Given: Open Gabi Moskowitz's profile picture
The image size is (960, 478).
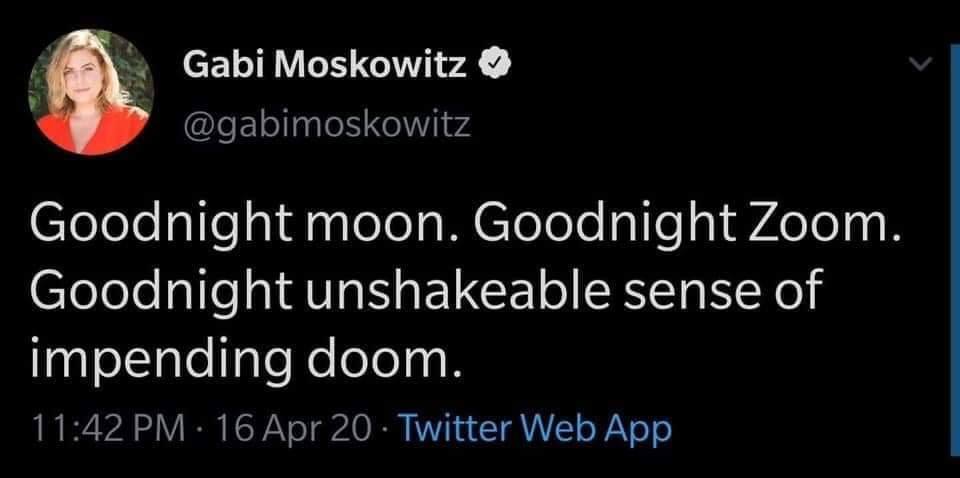Looking at the screenshot, I should pyautogui.click(x=91, y=91).
